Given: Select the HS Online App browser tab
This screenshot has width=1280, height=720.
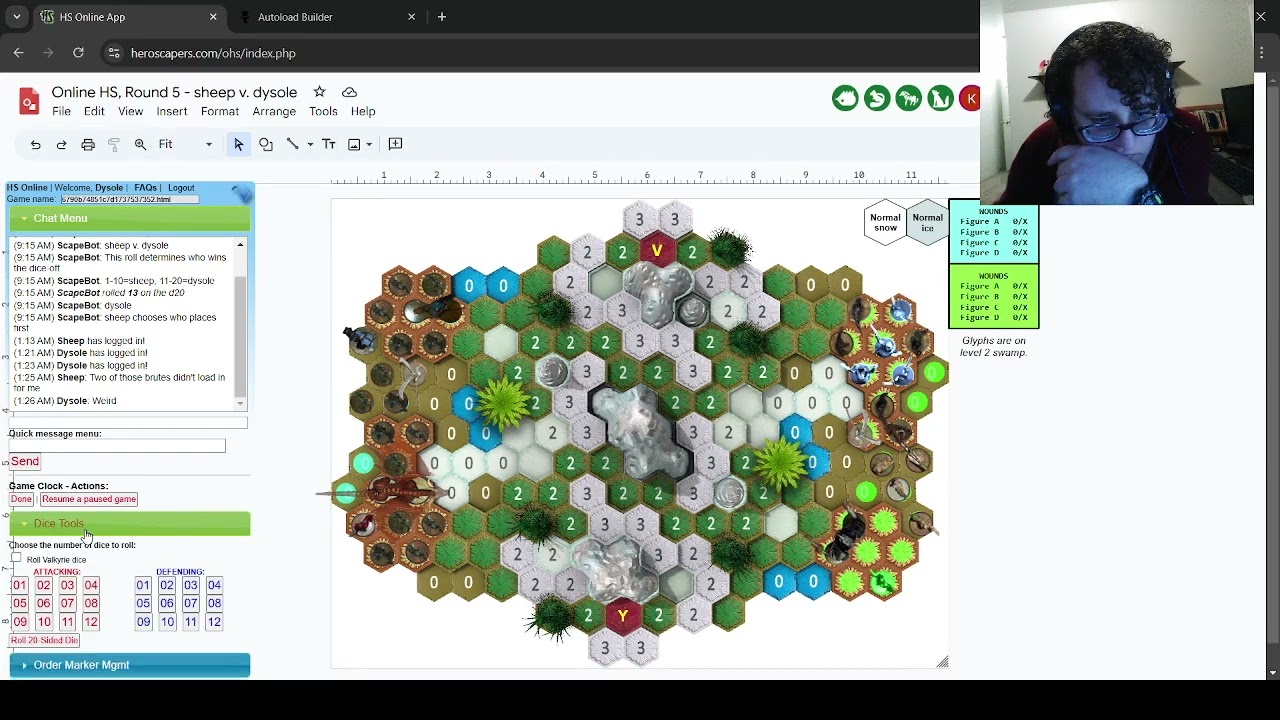Looking at the screenshot, I should click(130, 17).
